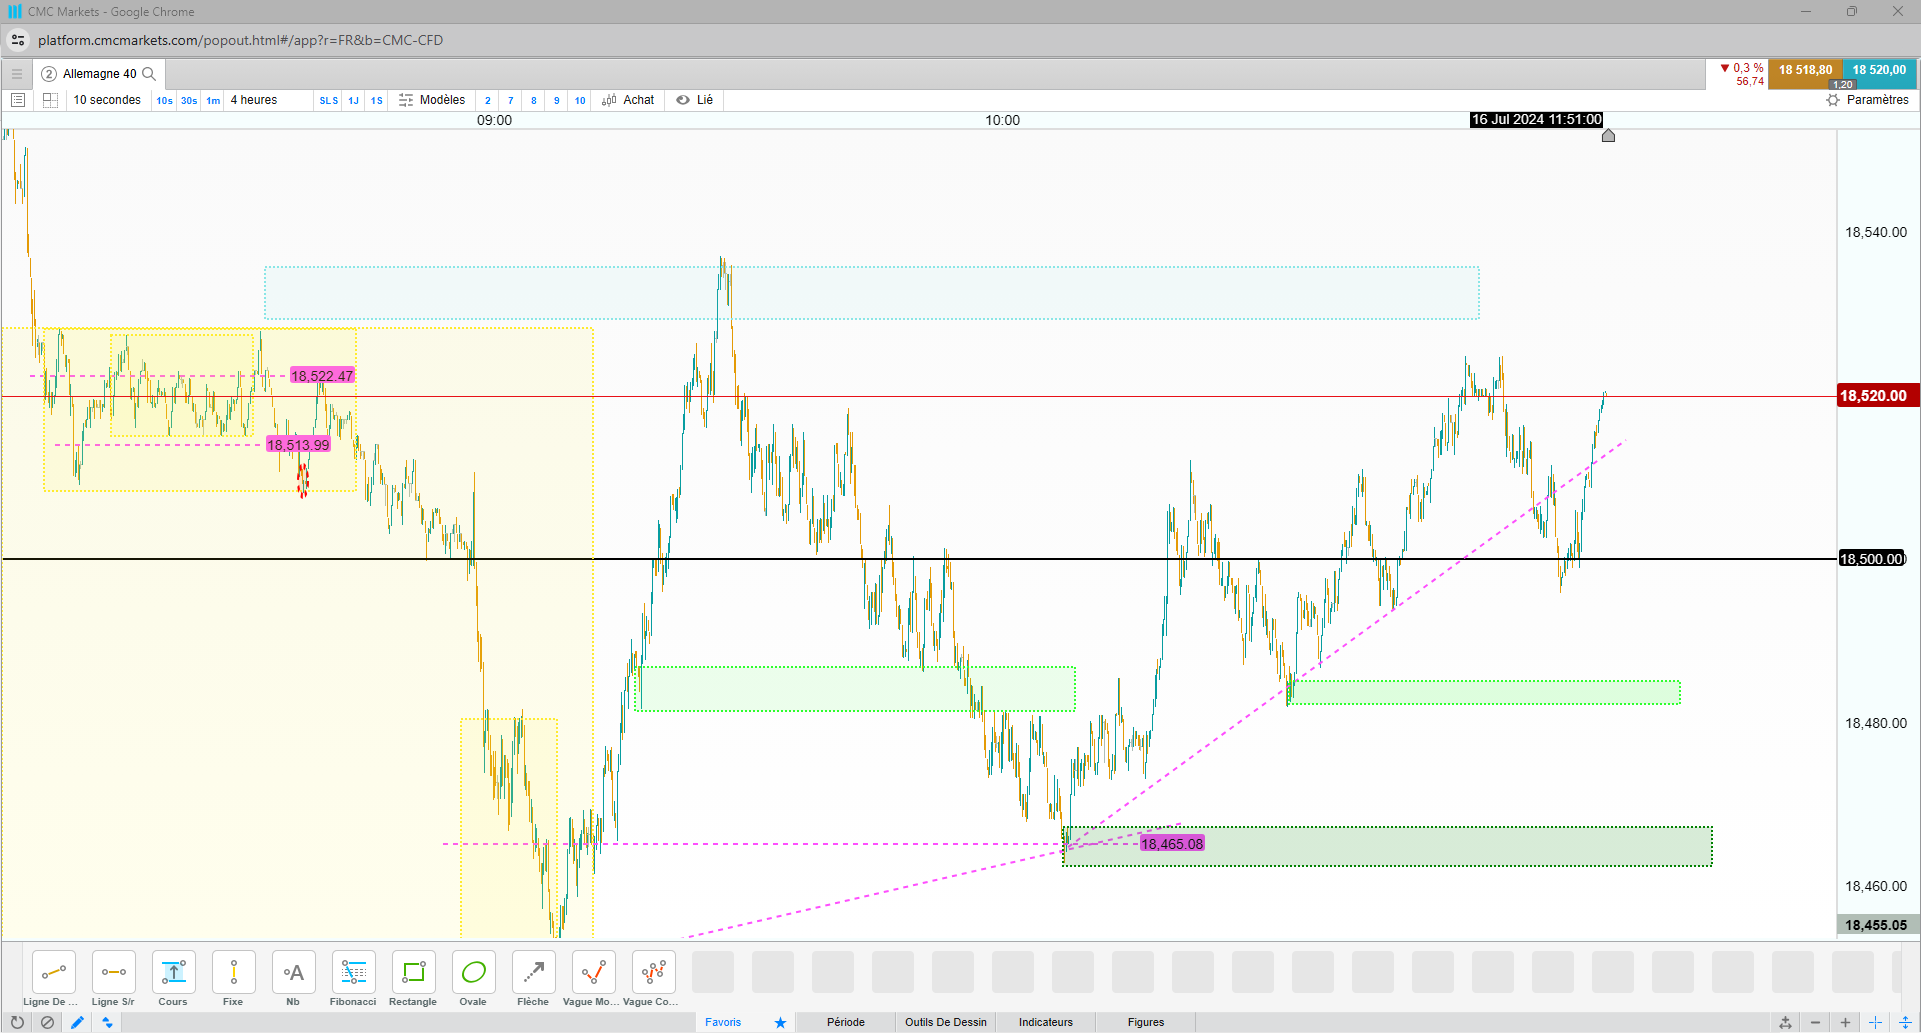This screenshot has width=1921, height=1033.
Task: Toggle the Favoris star
Action: (x=780, y=1022)
